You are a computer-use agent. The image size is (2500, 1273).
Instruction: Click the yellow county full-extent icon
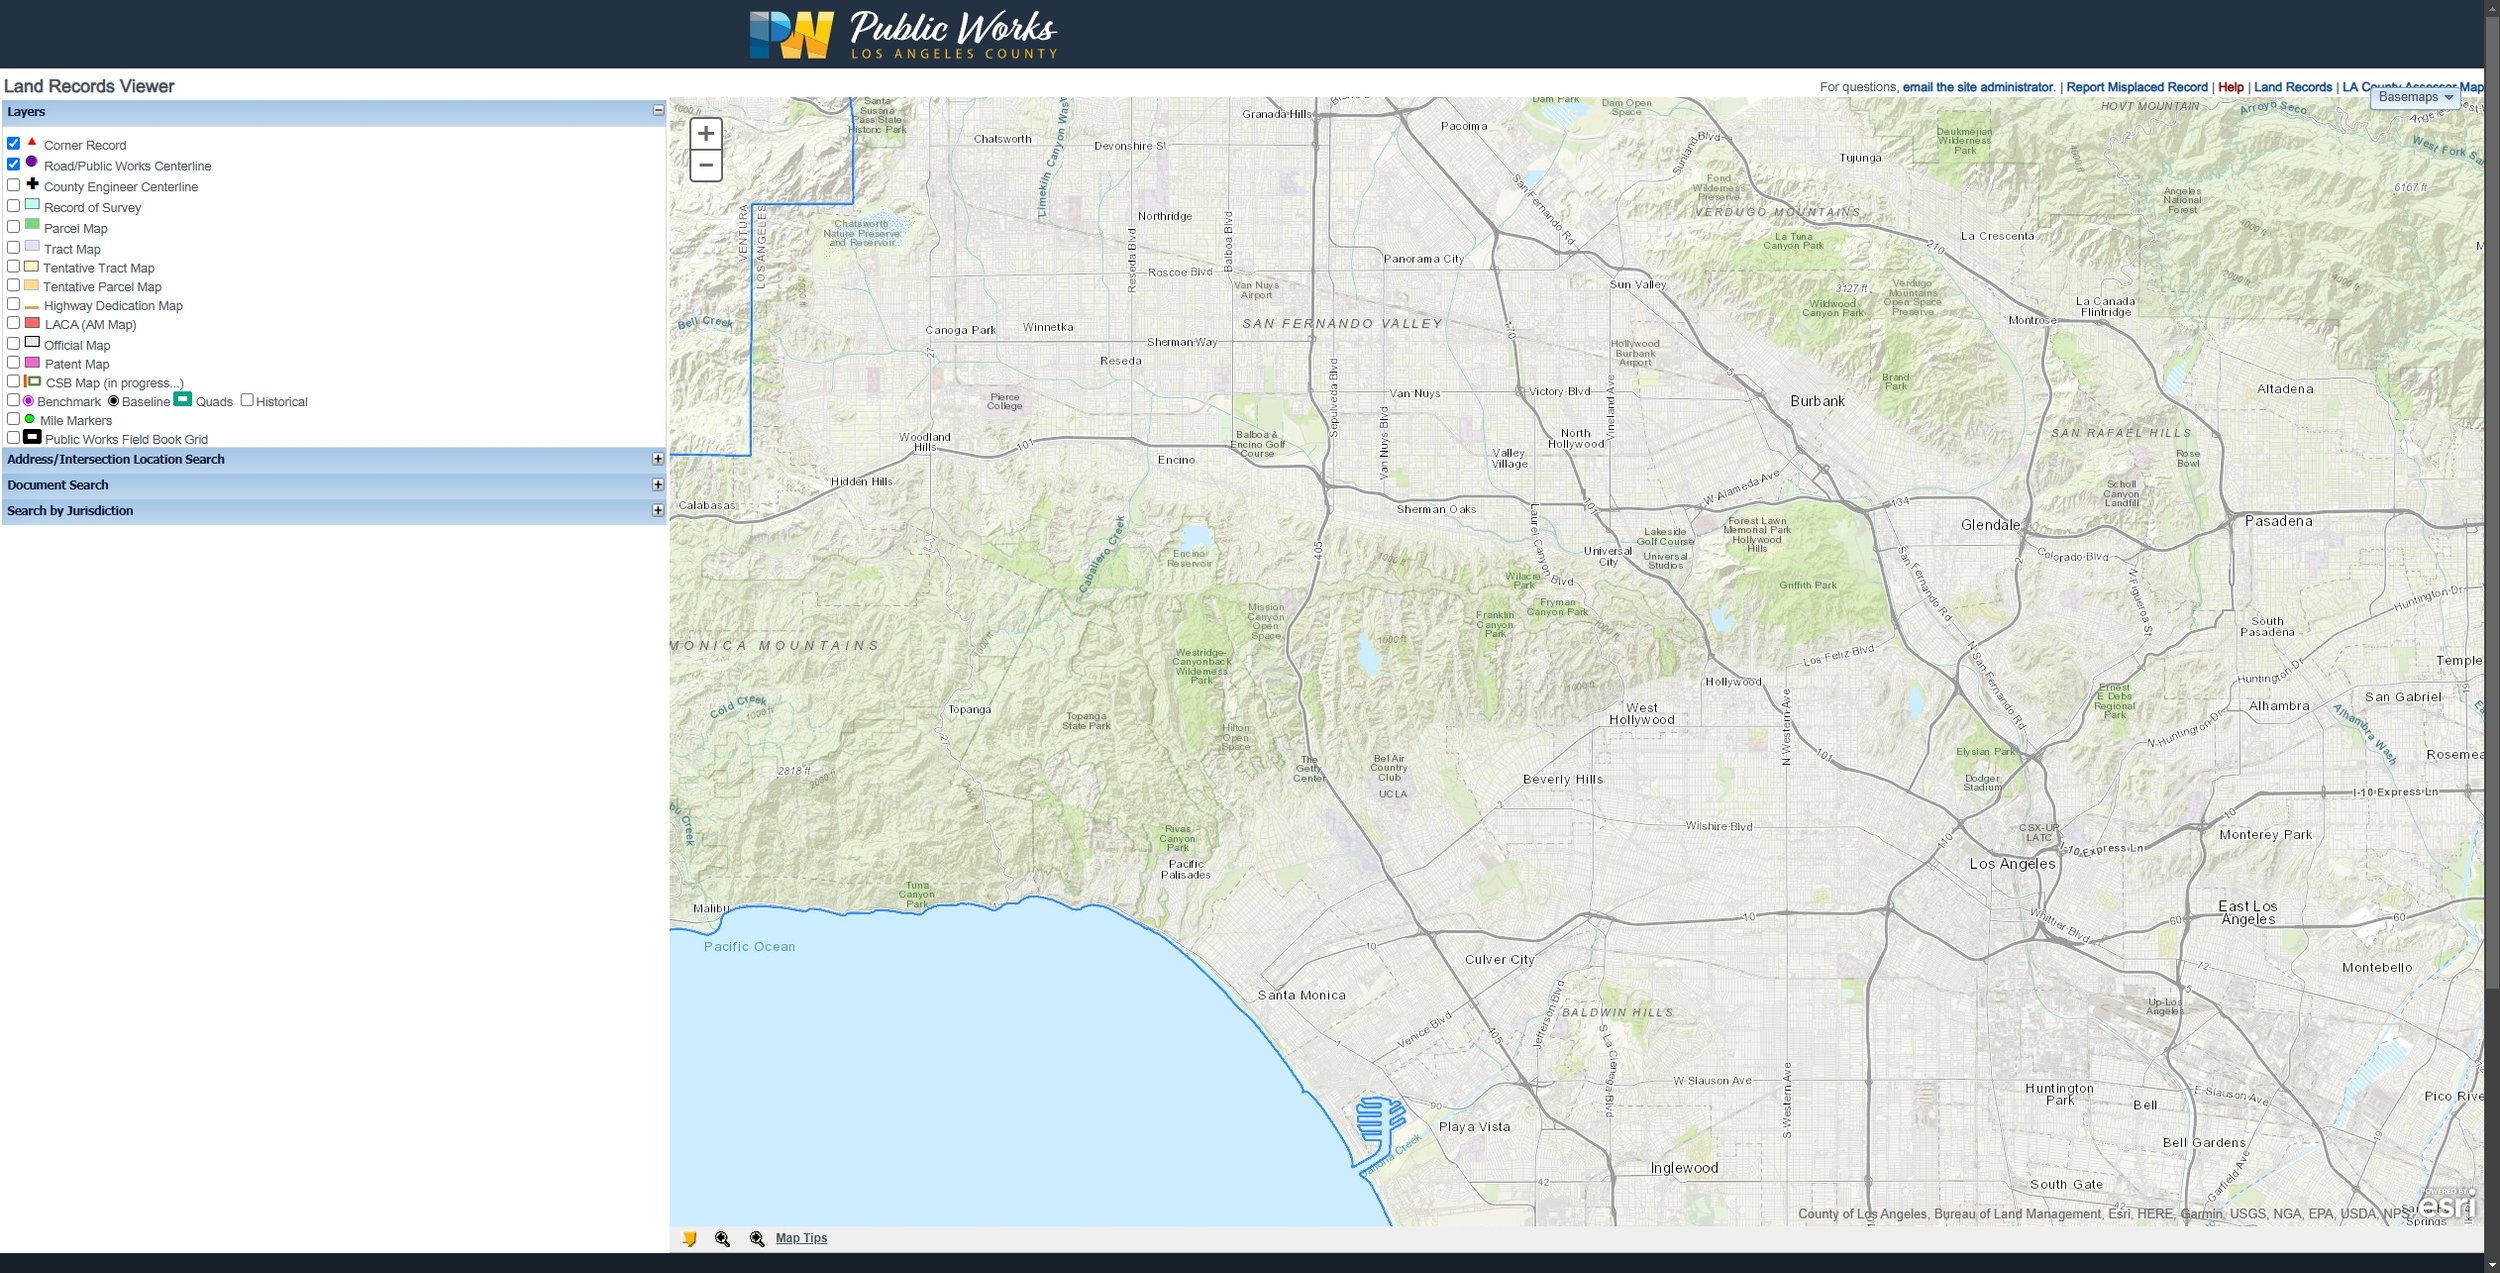tap(689, 1239)
